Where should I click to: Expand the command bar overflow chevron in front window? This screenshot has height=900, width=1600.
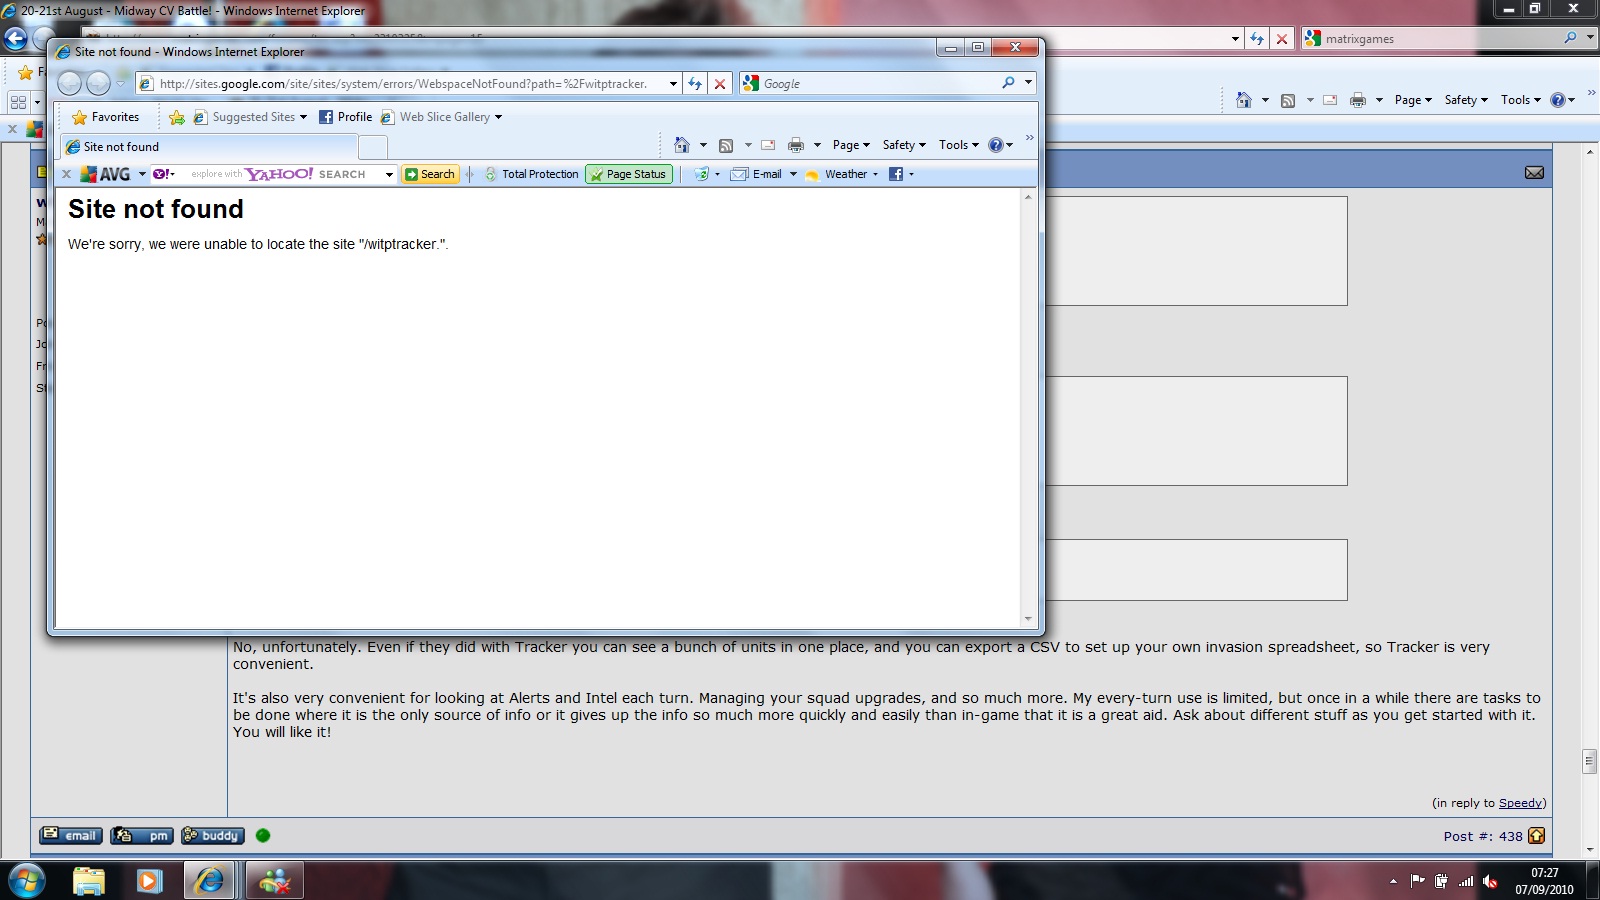click(x=1029, y=139)
